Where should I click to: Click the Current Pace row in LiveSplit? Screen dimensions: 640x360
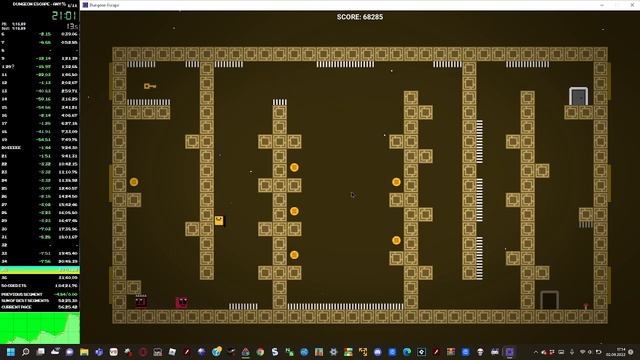tap(40, 307)
